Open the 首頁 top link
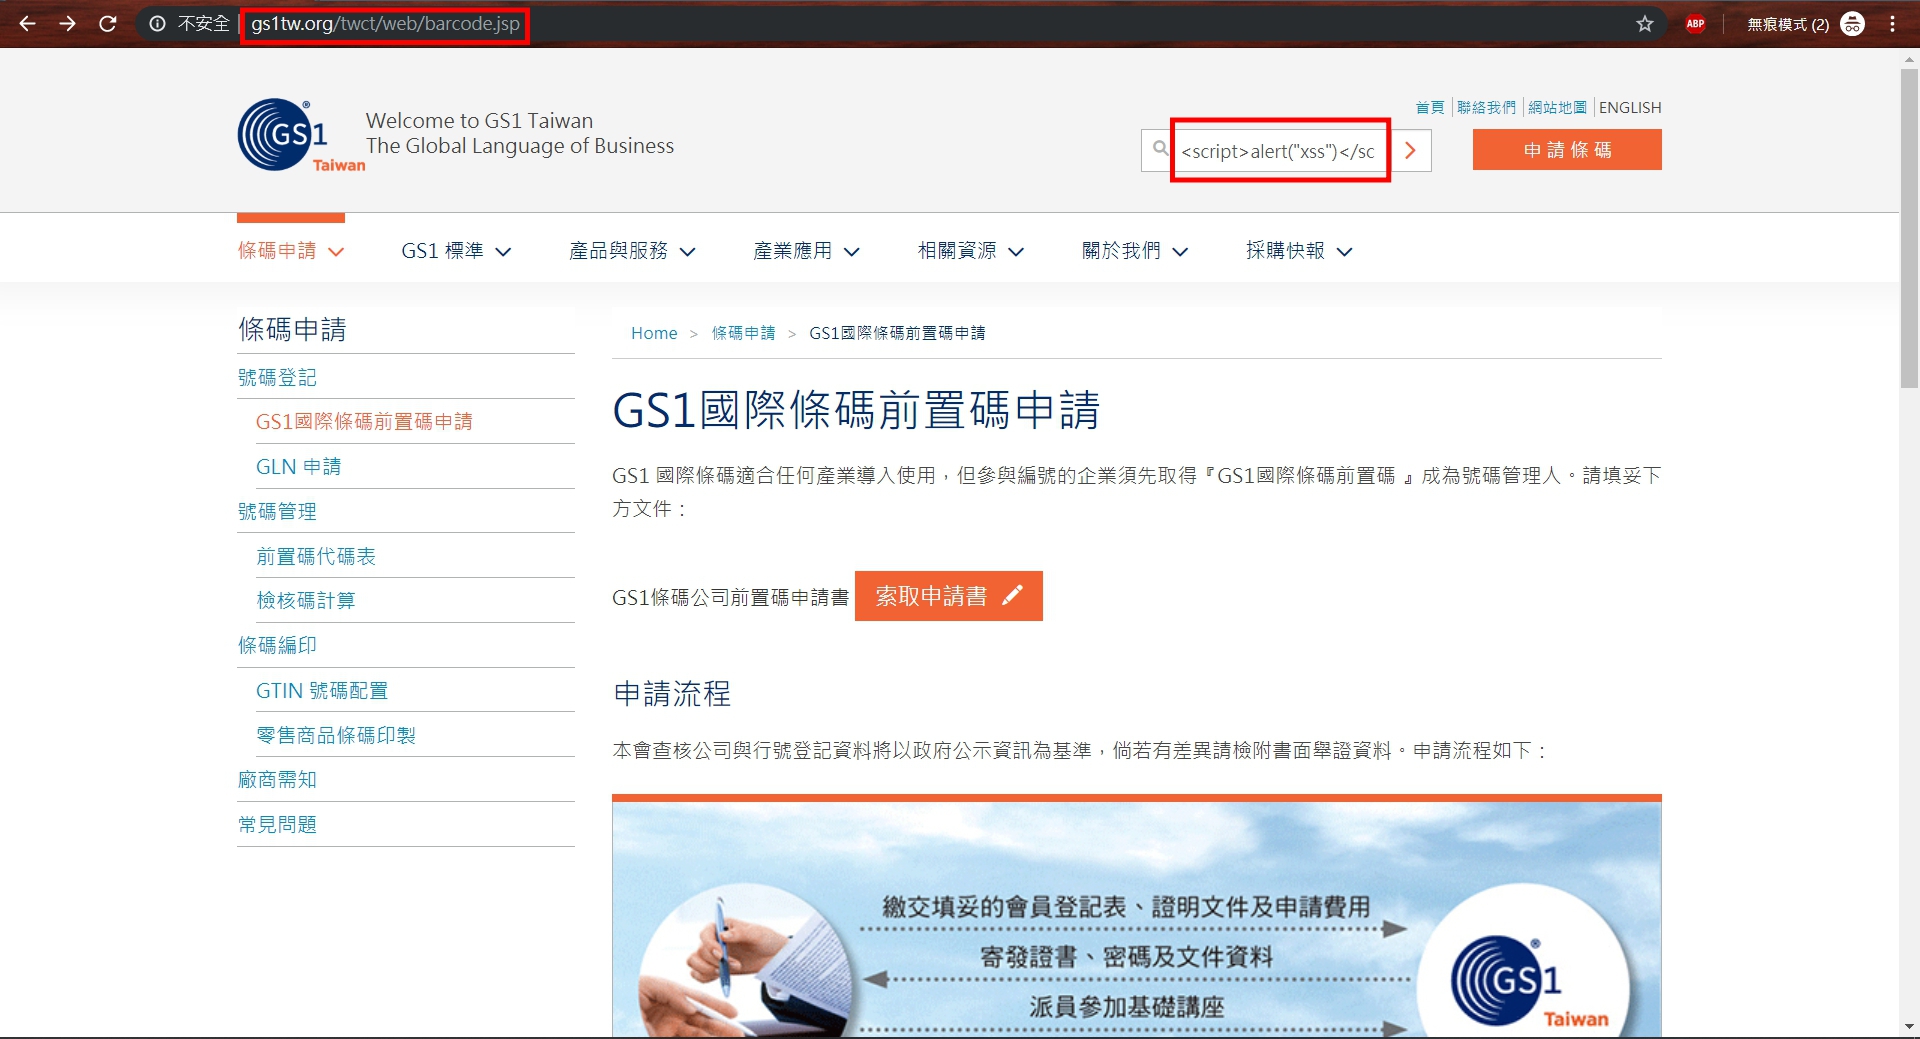The width and height of the screenshot is (1920, 1039). click(x=1430, y=107)
